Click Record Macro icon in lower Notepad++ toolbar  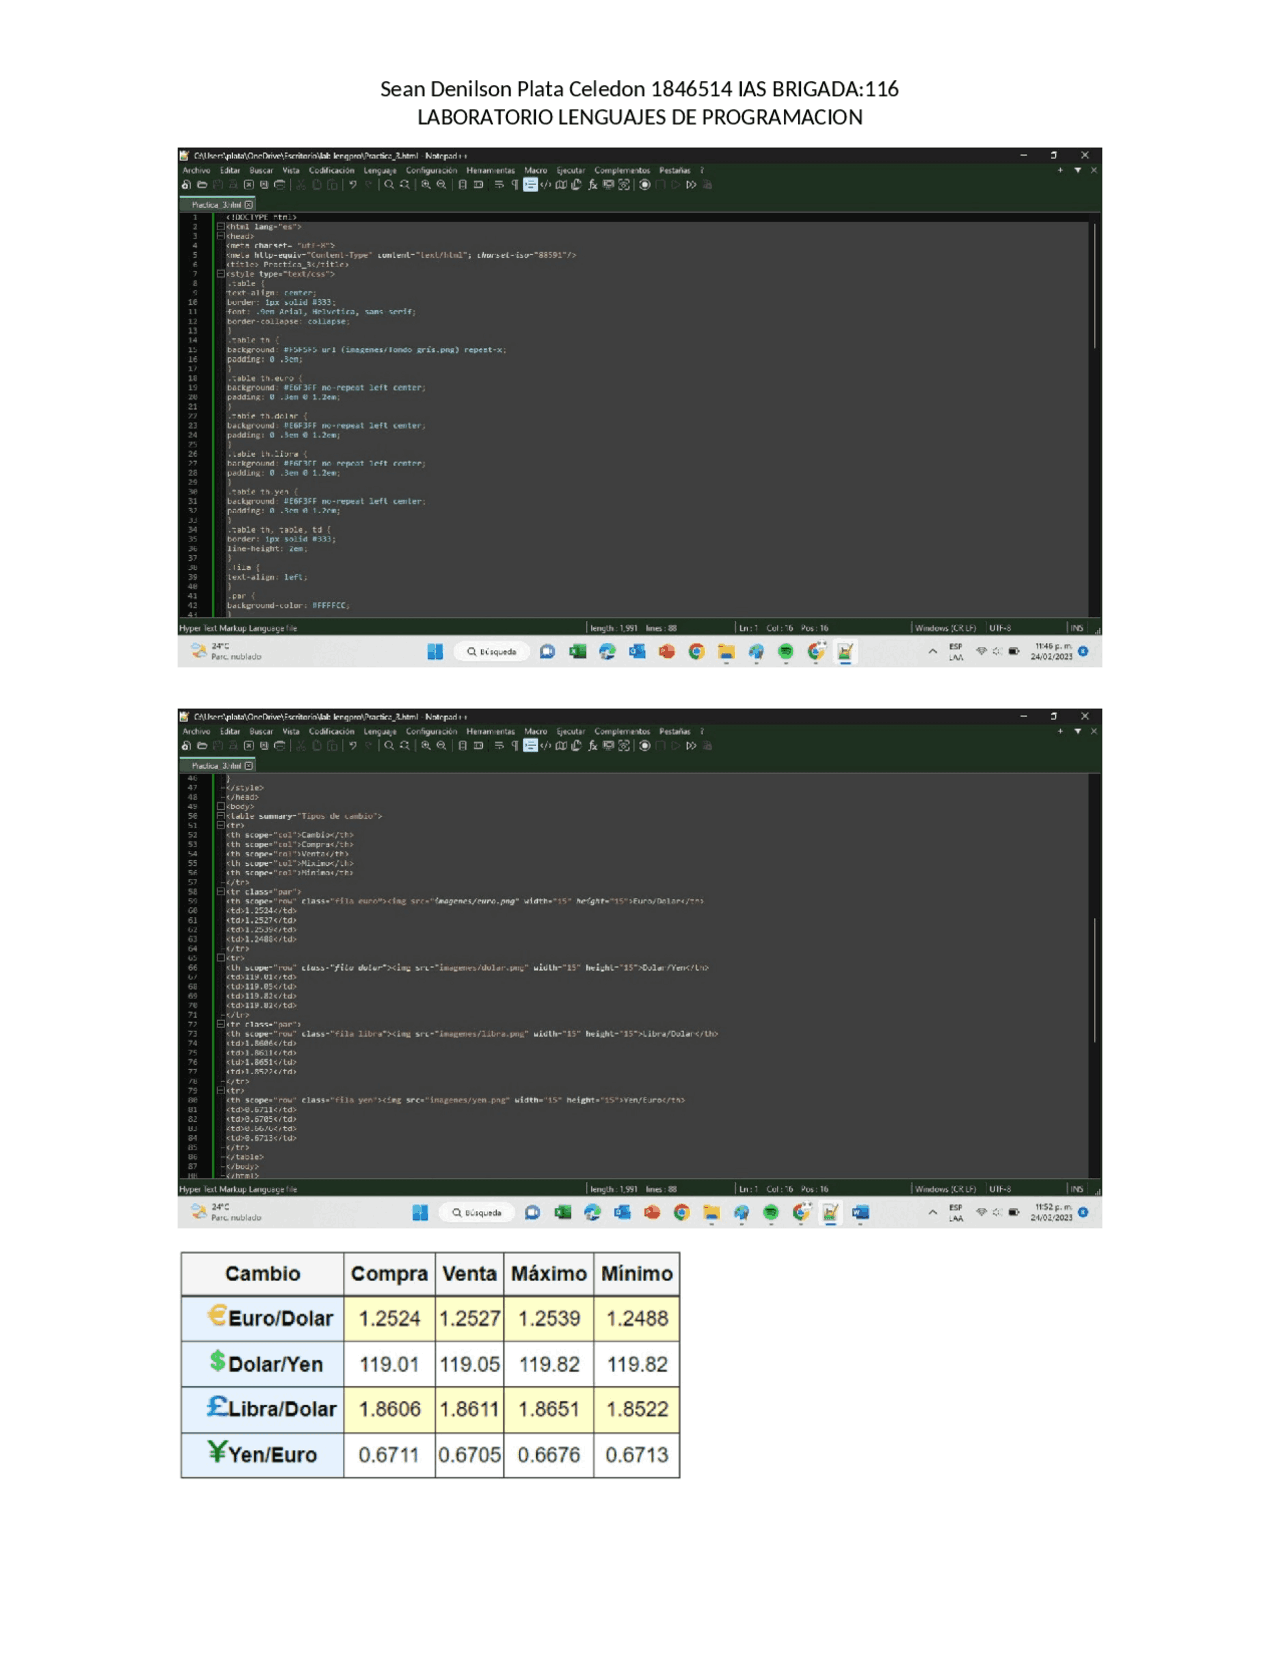pos(645,746)
